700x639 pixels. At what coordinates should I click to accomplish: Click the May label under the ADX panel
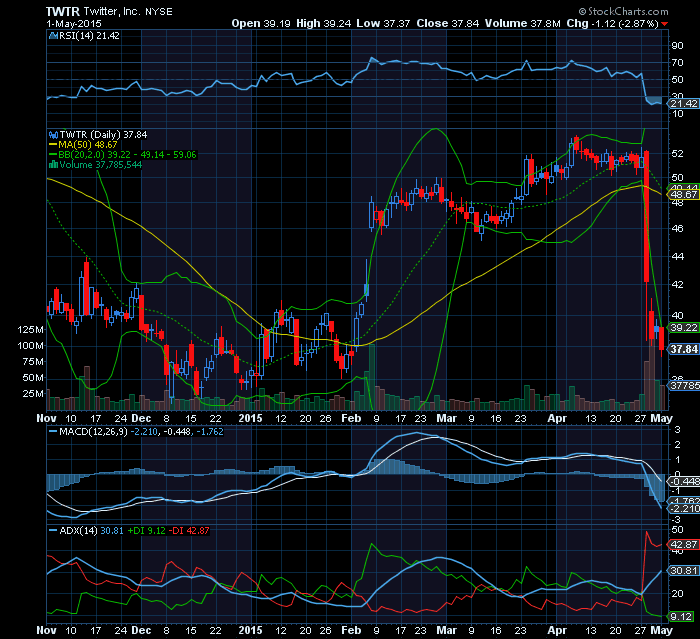tap(661, 630)
